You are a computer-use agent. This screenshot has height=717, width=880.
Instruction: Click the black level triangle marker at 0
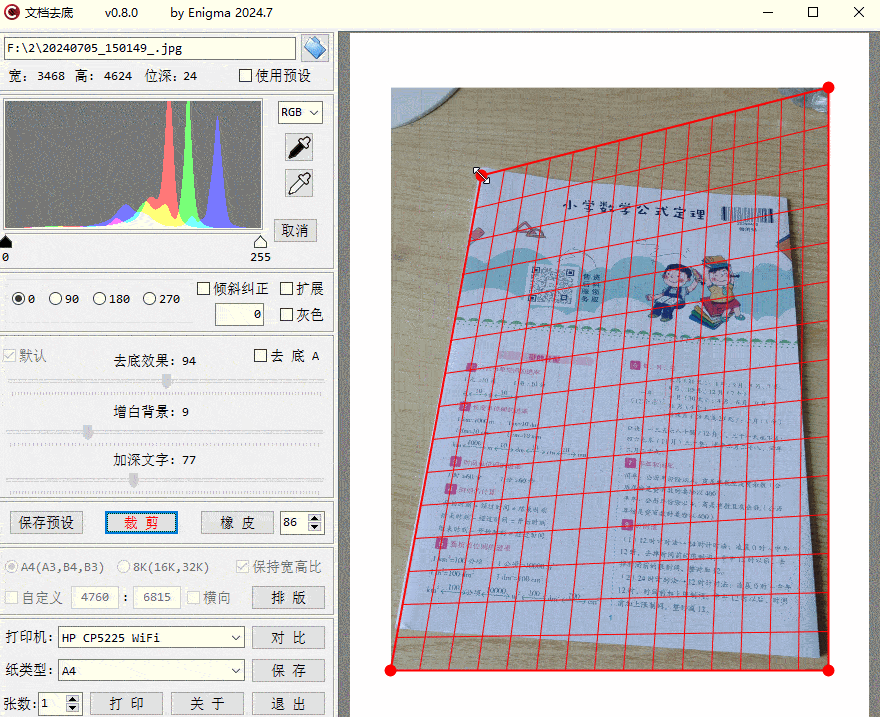click(x=6, y=242)
